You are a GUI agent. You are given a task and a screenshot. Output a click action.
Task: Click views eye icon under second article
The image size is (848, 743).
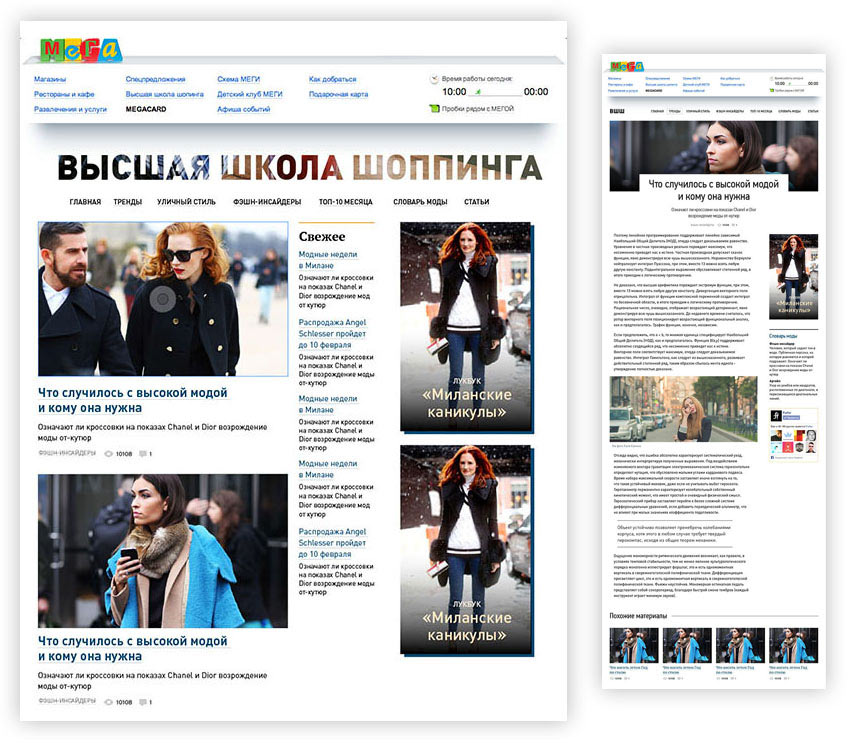pyautogui.click(x=108, y=702)
